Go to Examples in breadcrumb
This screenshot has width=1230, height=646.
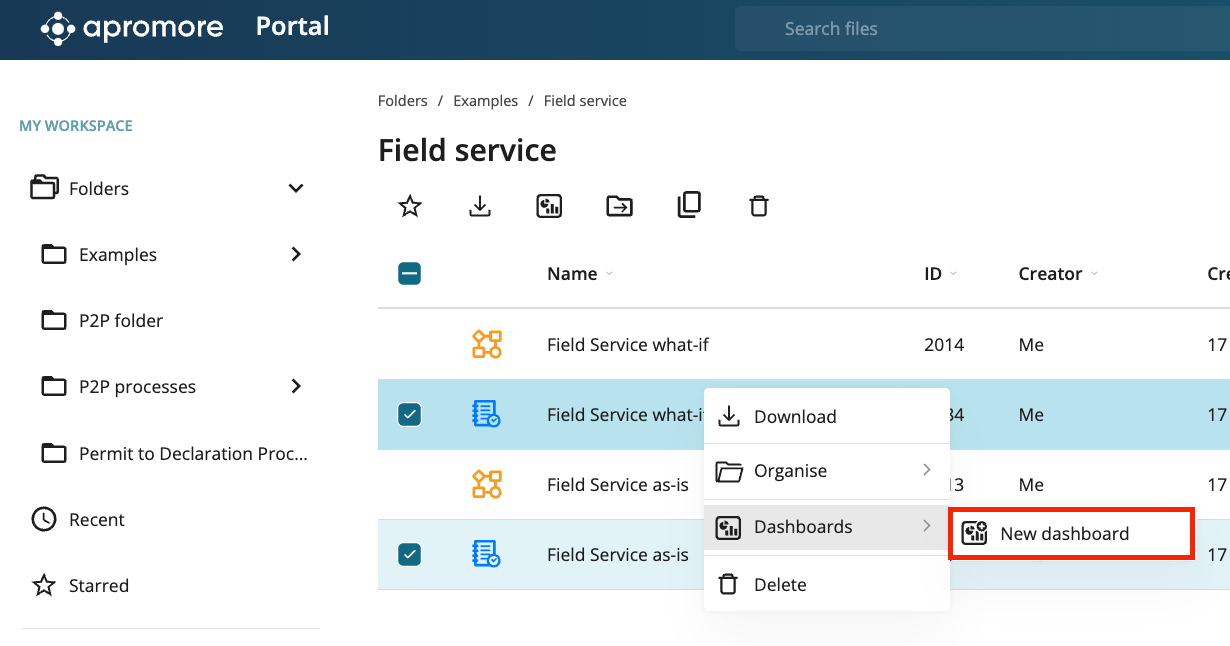tap(485, 101)
